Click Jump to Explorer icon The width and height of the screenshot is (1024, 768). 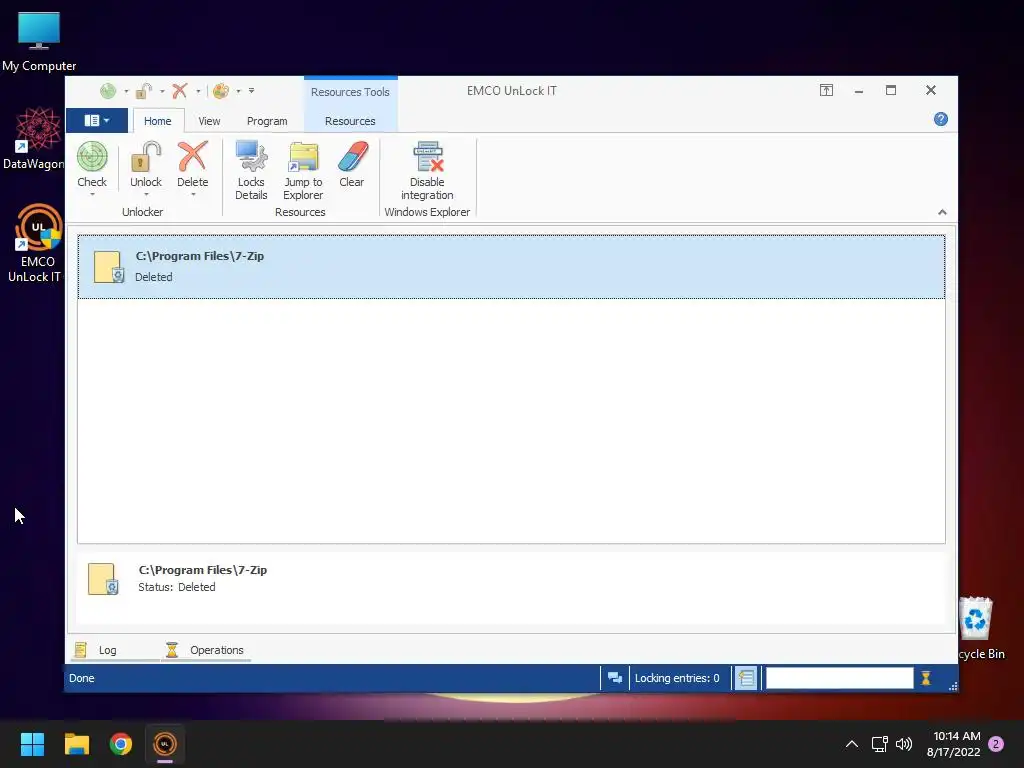click(303, 157)
